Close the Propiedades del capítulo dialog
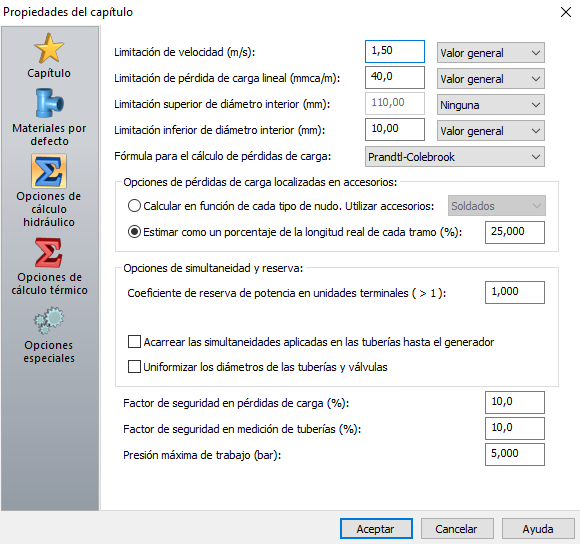 coord(566,12)
